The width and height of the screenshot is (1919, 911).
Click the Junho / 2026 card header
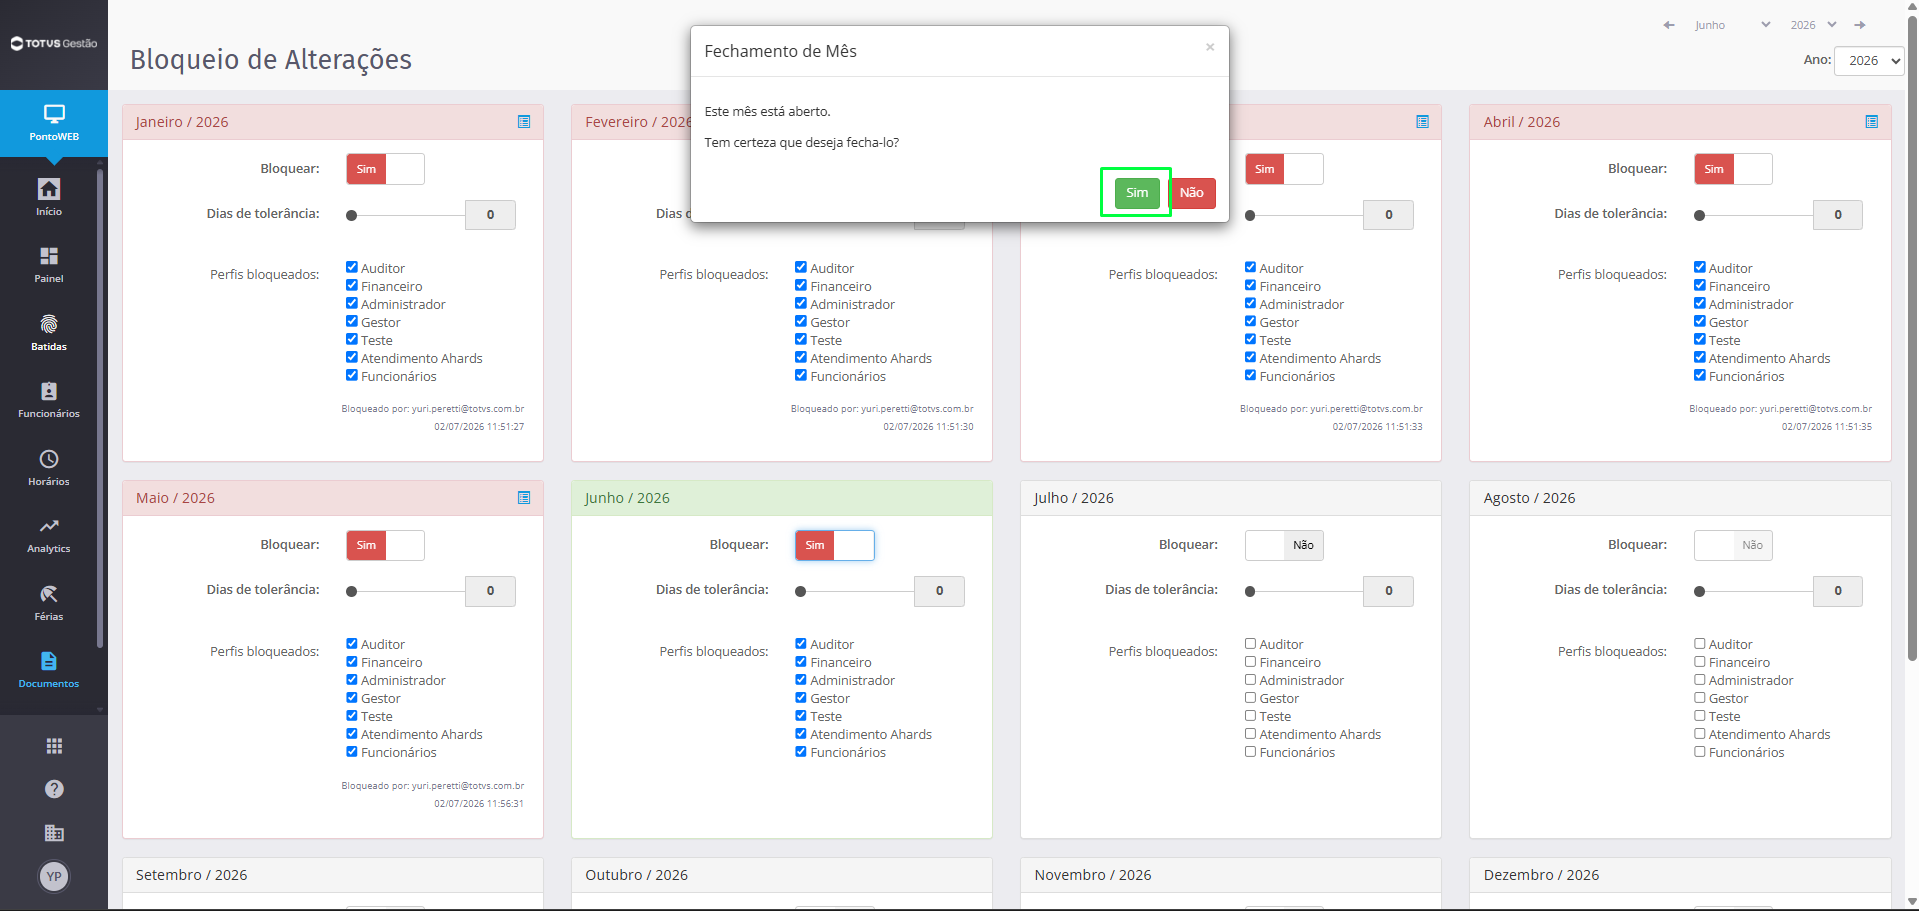(x=782, y=498)
